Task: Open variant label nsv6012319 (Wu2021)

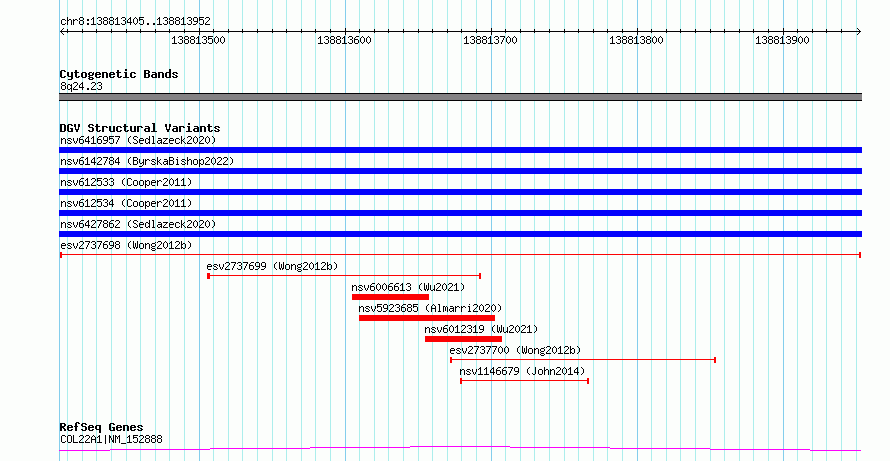Action: click(x=481, y=329)
